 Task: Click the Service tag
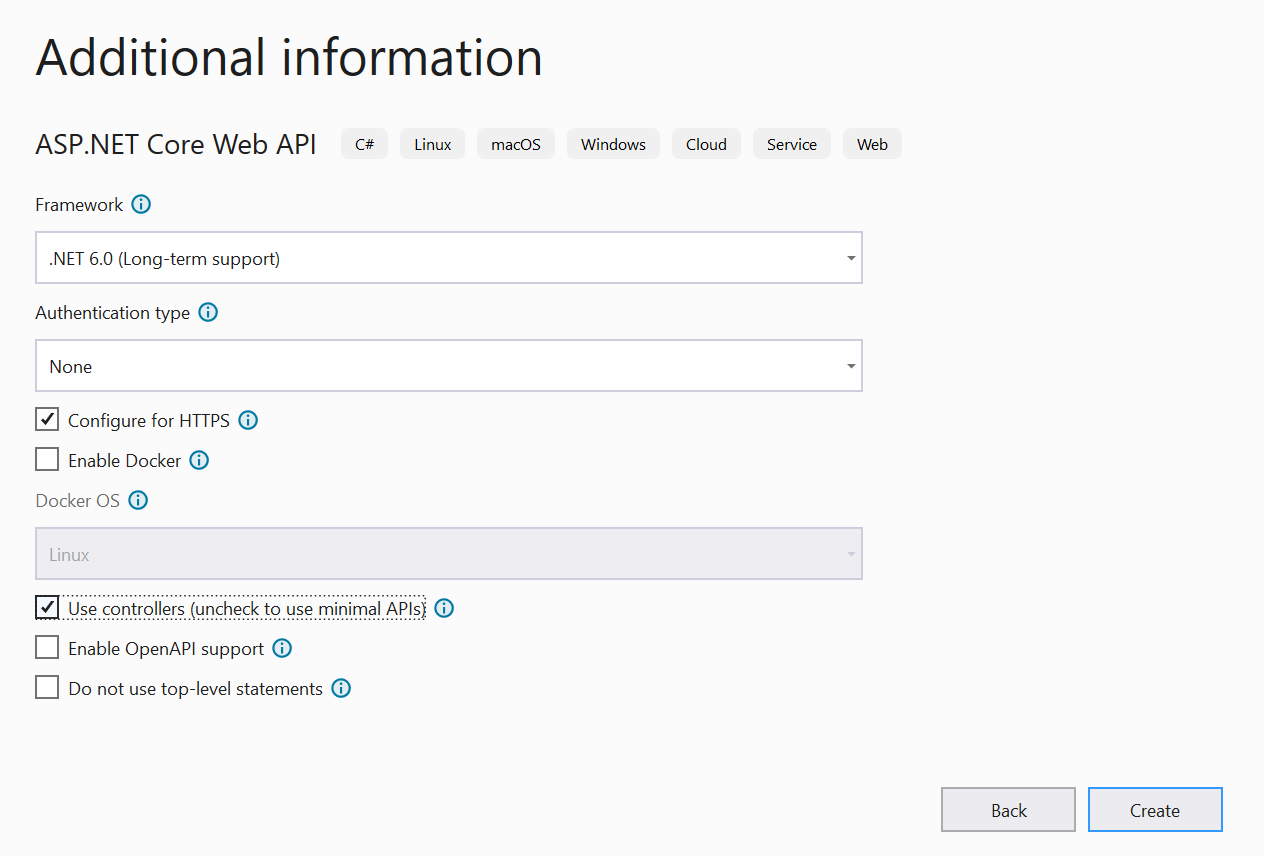pyautogui.click(x=792, y=144)
